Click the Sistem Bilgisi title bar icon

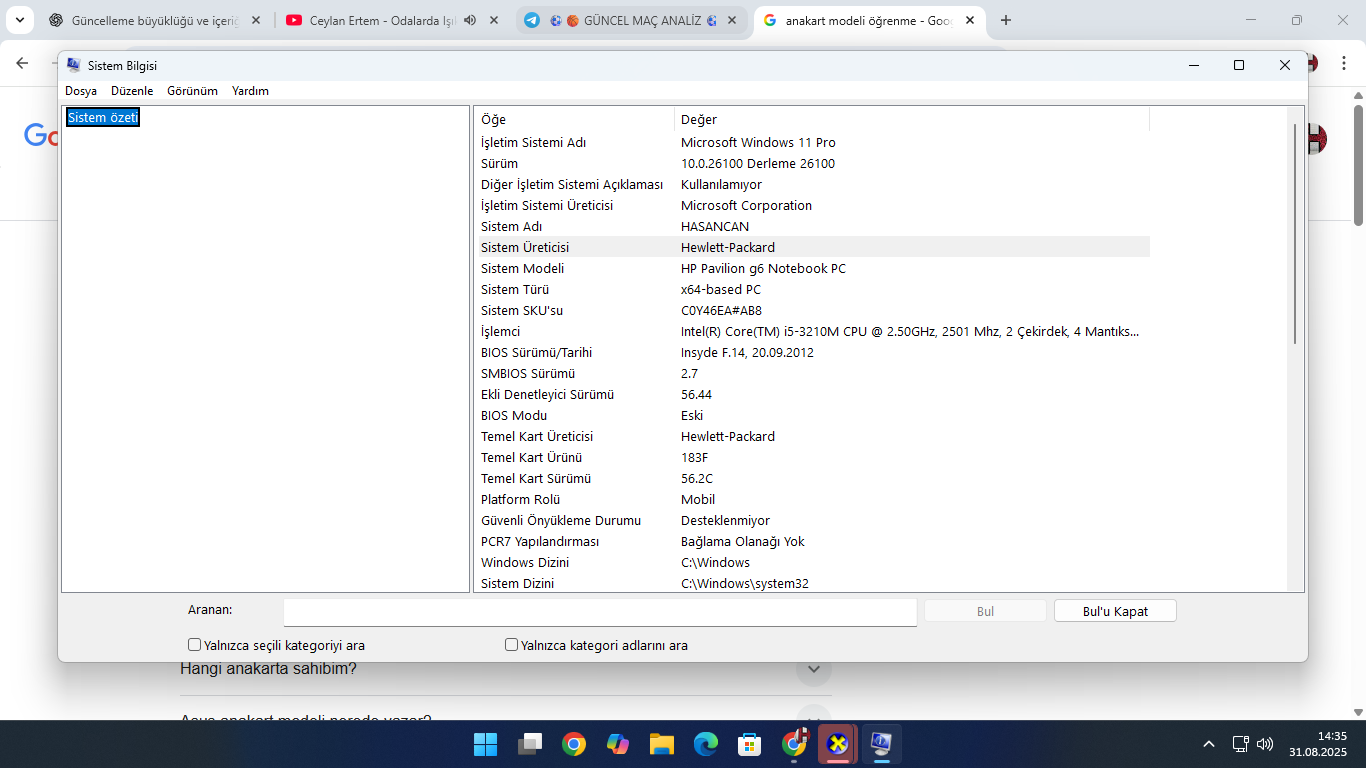(73, 65)
